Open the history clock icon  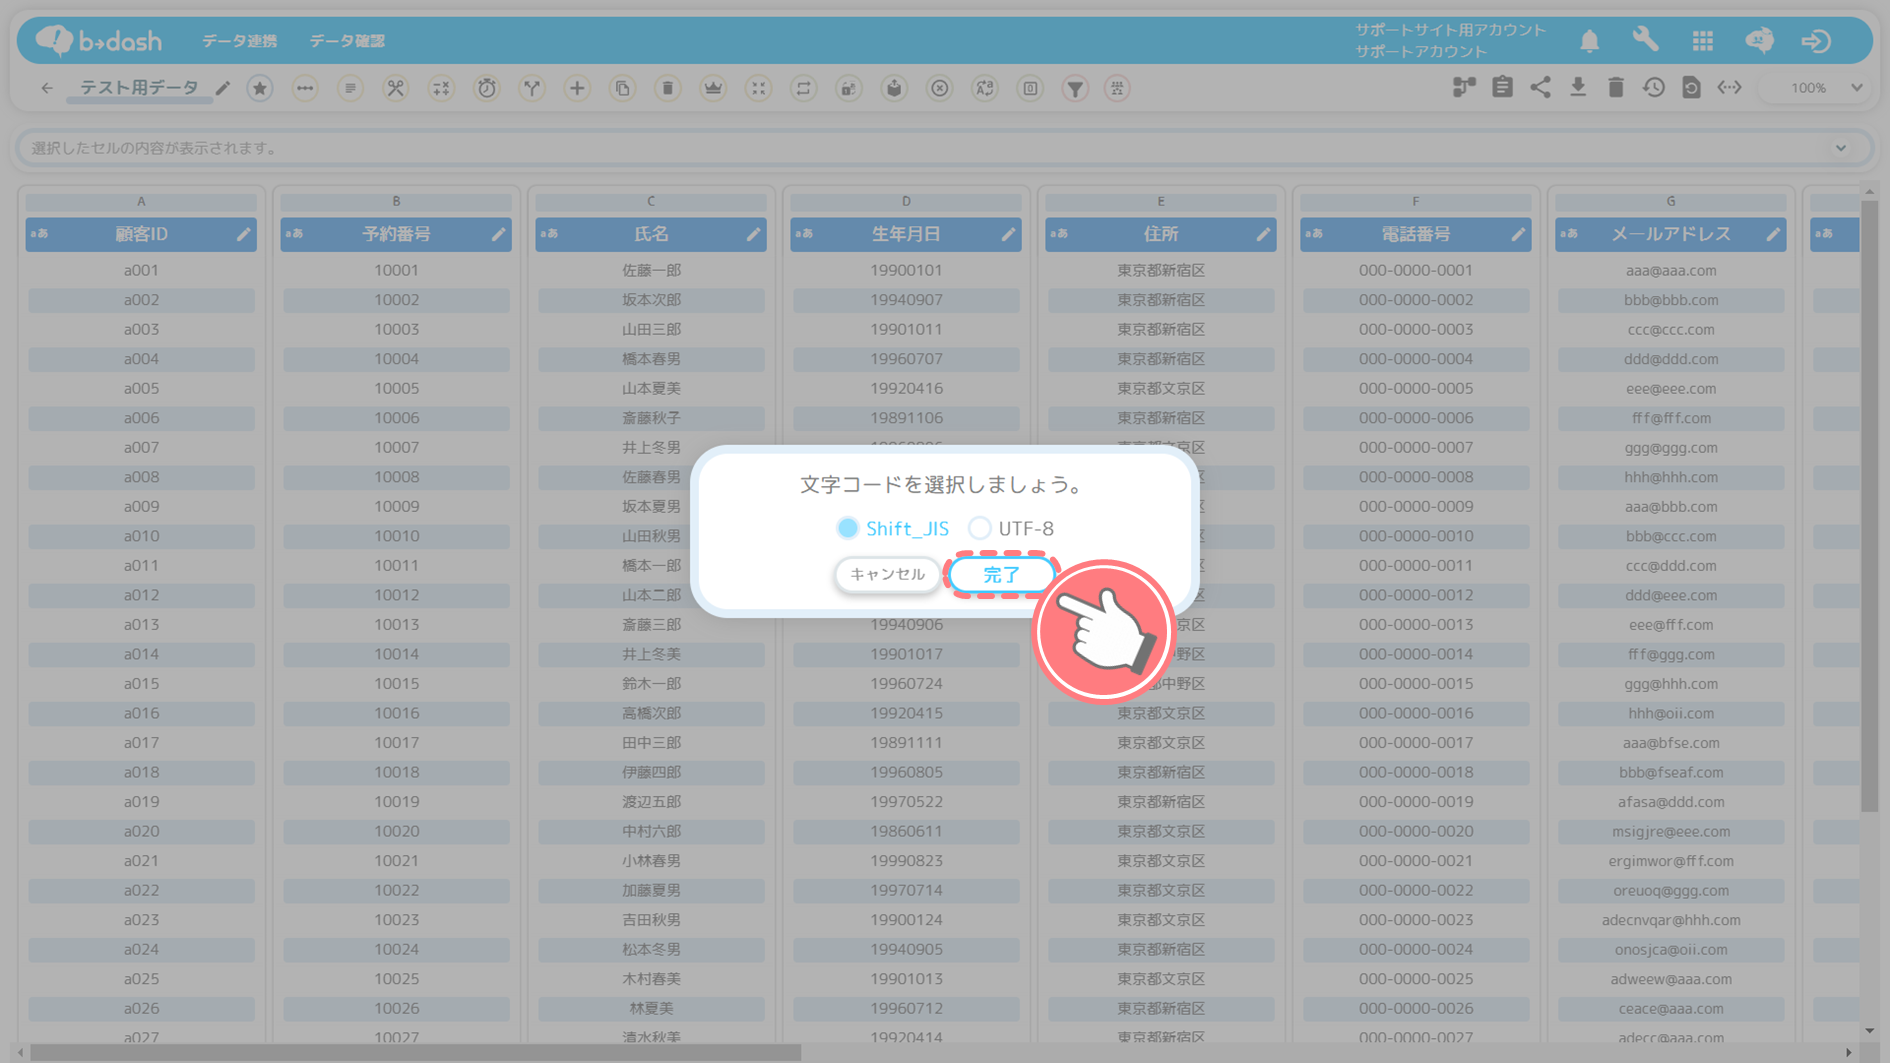(1654, 88)
